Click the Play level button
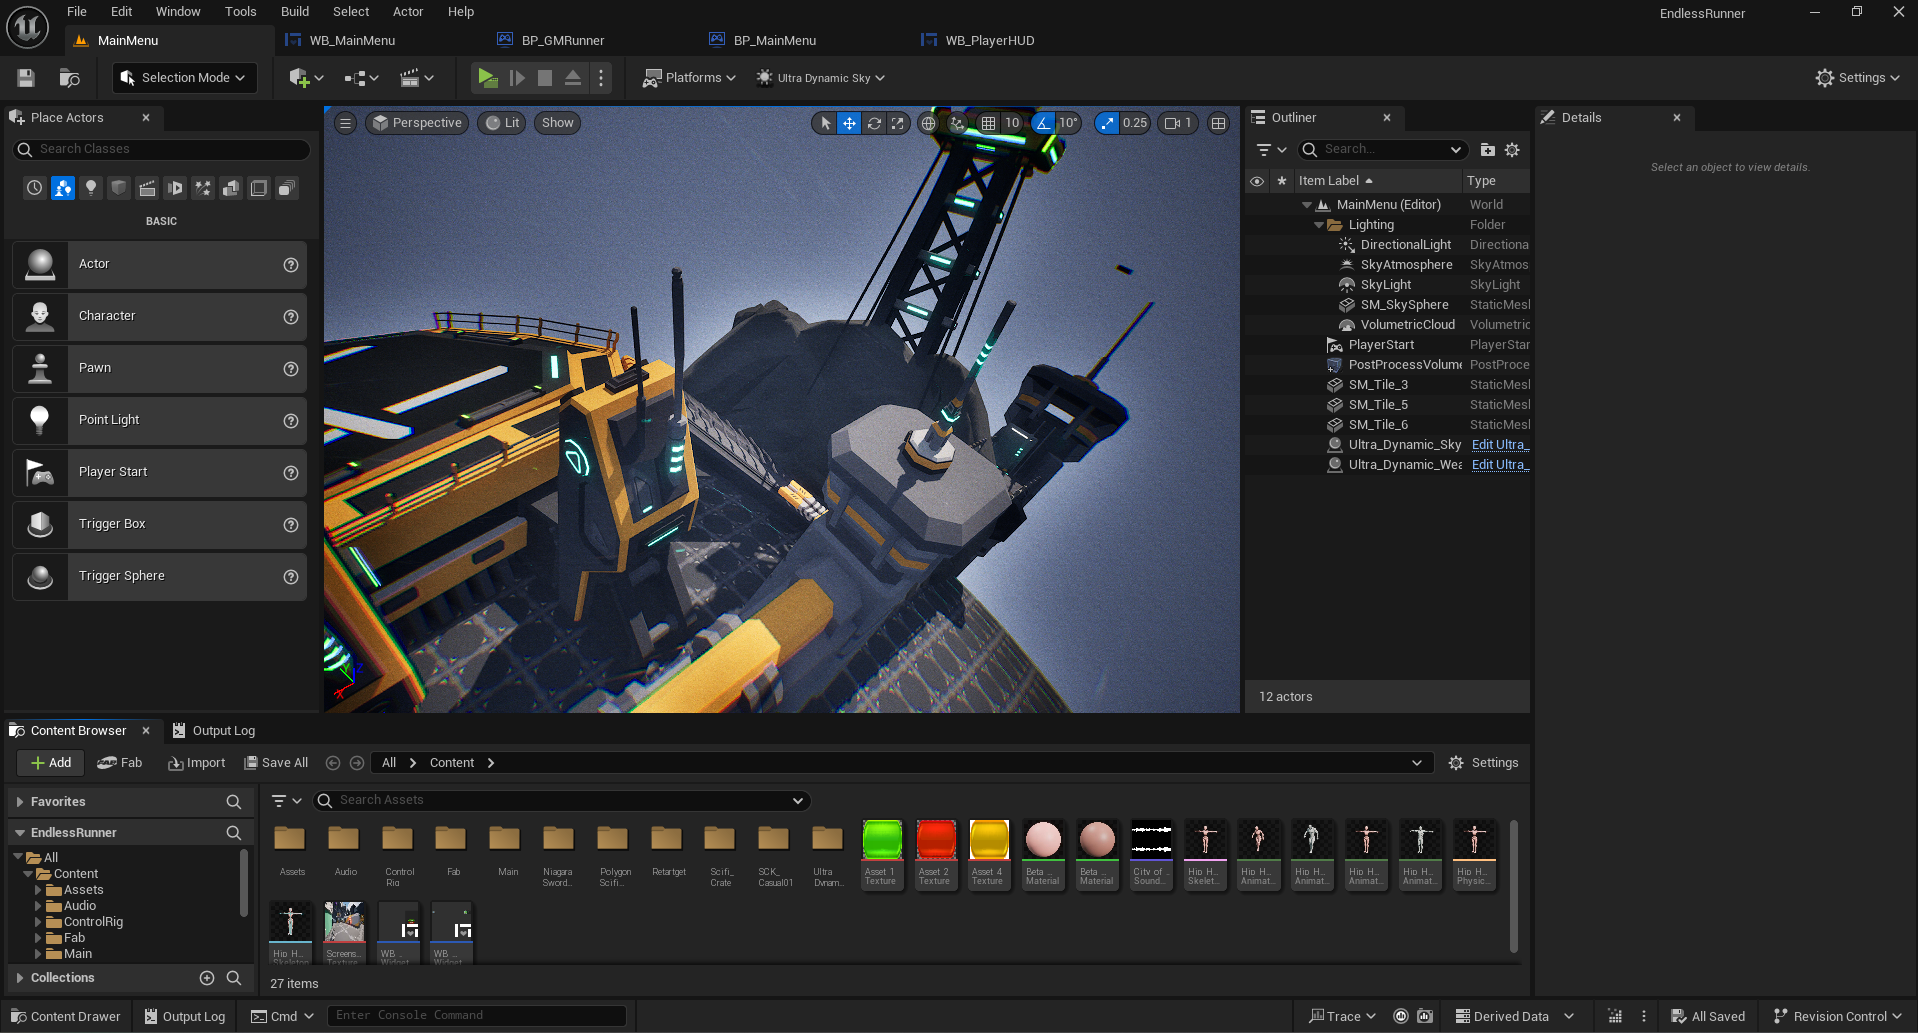 487,78
